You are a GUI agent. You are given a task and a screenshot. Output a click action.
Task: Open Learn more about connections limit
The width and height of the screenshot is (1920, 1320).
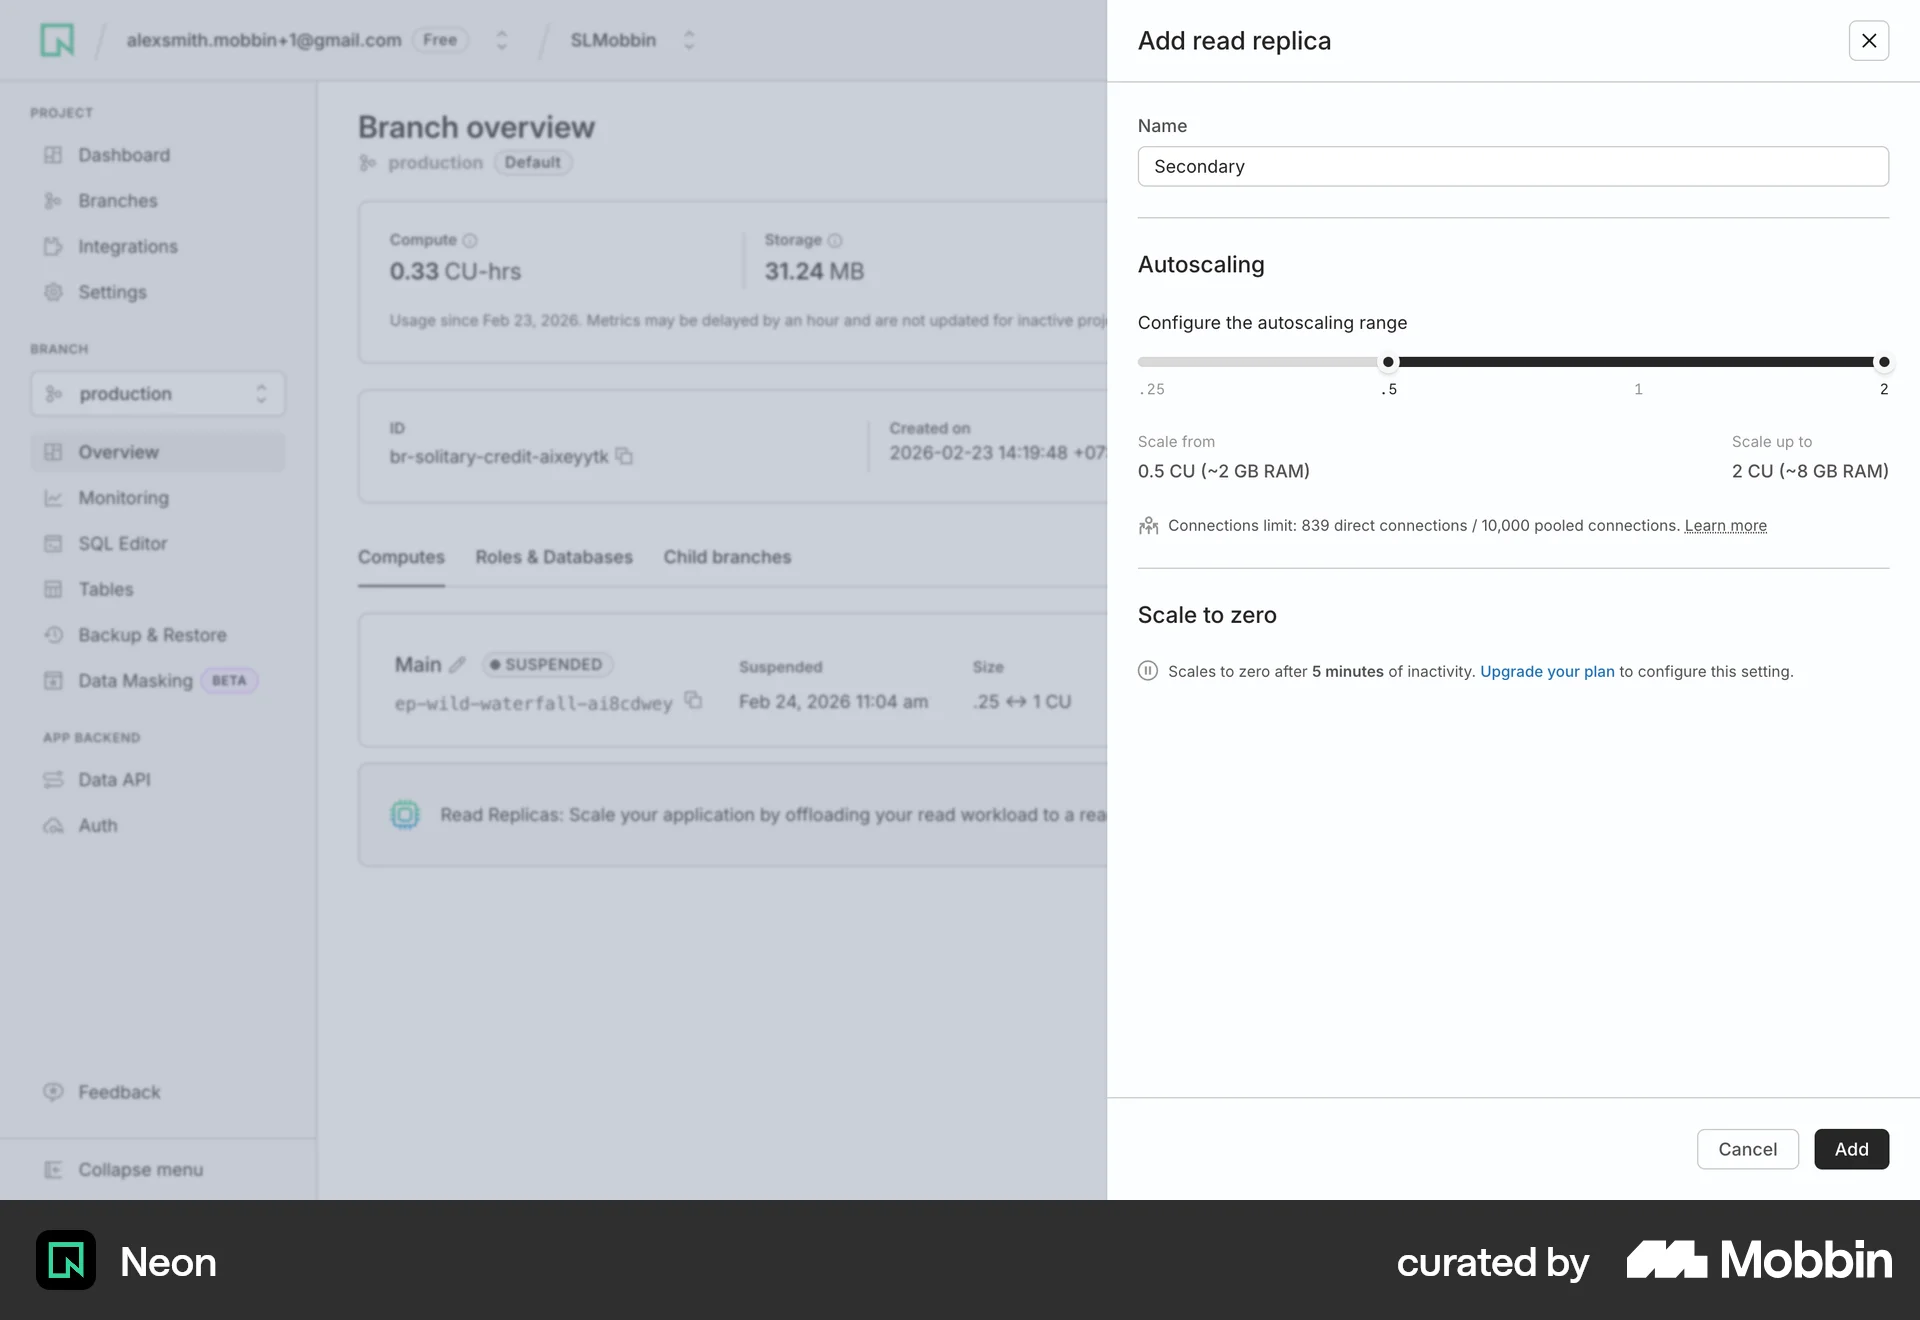(1725, 526)
